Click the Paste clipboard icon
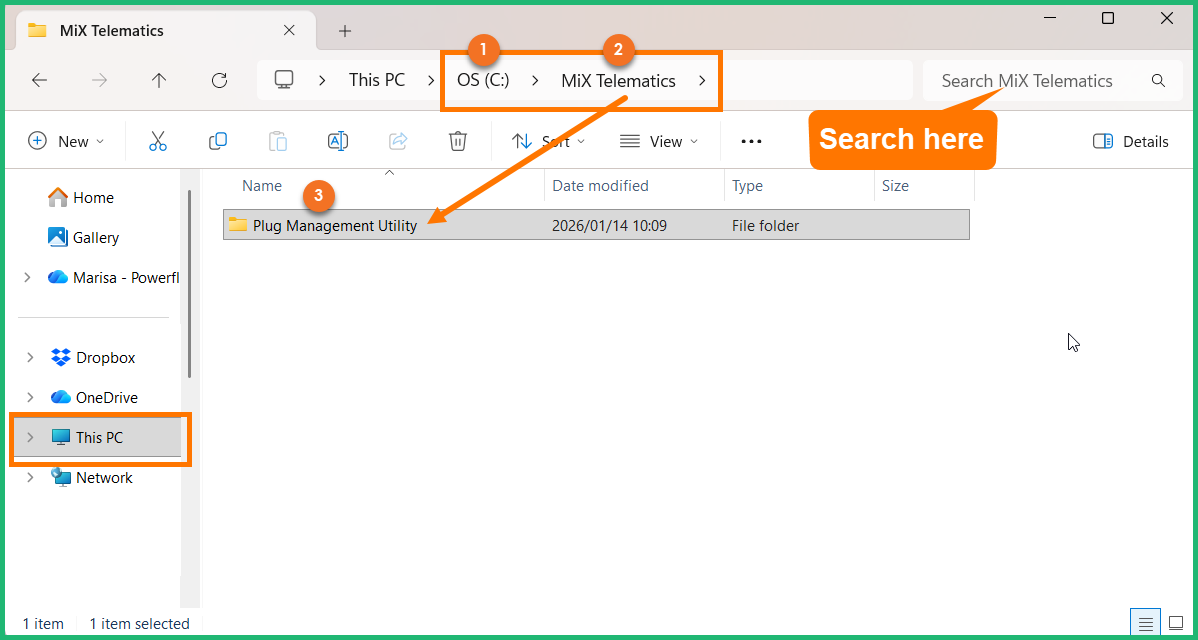 pyautogui.click(x=278, y=141)
